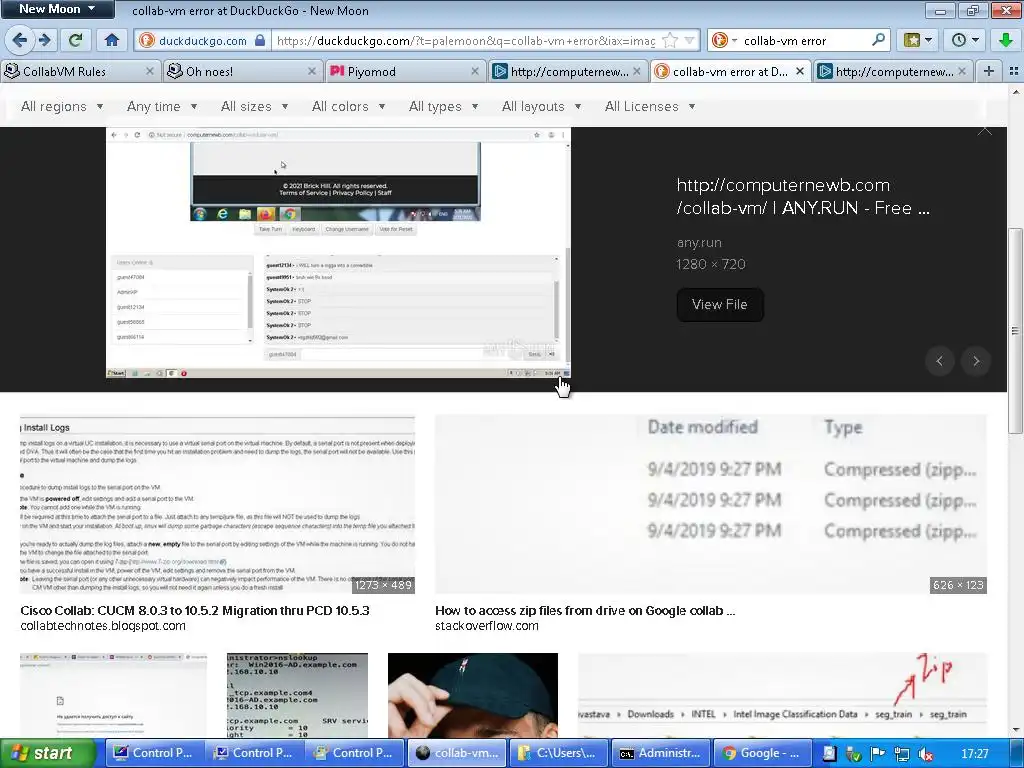
Task: Switch to Google Chrome taskbar window
Action: pyautogui.click(x=762, y=753)
